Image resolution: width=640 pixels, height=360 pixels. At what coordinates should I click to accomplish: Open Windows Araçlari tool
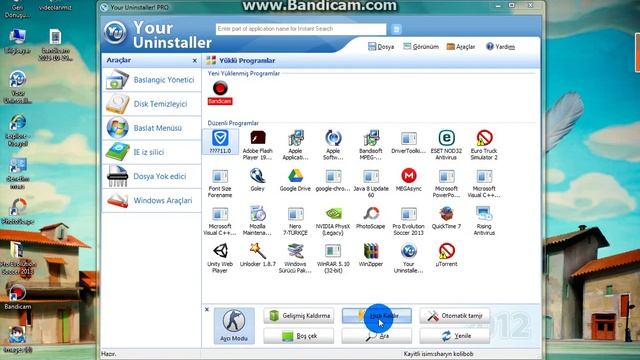pos(151,200)
